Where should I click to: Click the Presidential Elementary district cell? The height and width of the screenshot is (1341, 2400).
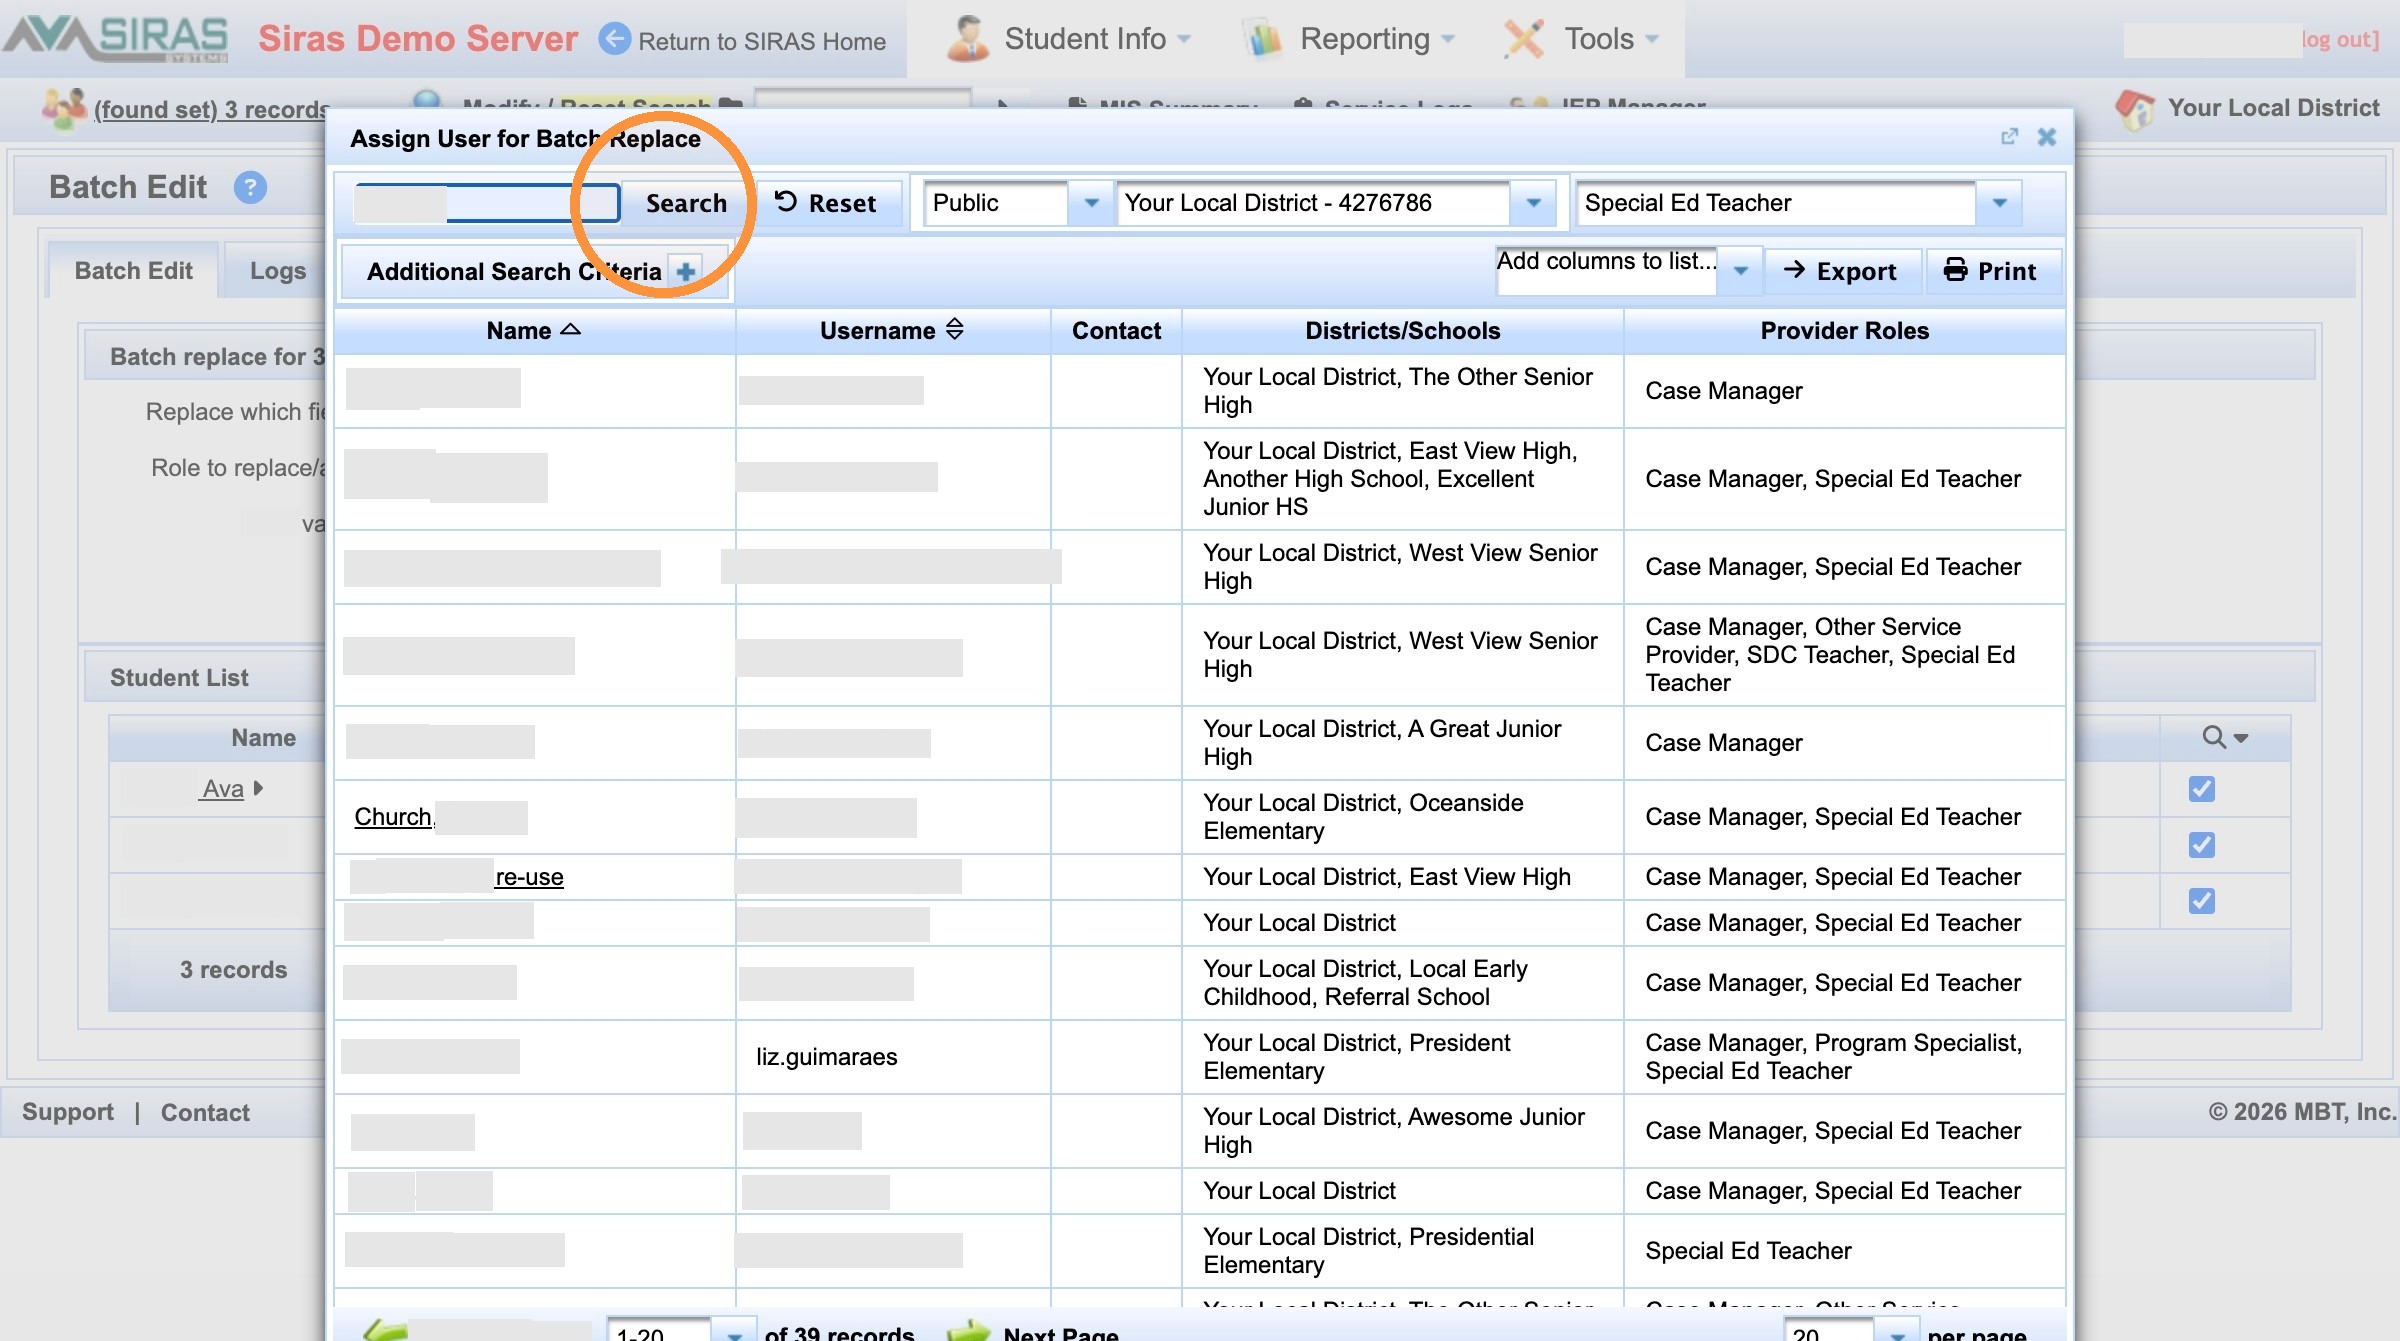[x=1402, y=1251]
